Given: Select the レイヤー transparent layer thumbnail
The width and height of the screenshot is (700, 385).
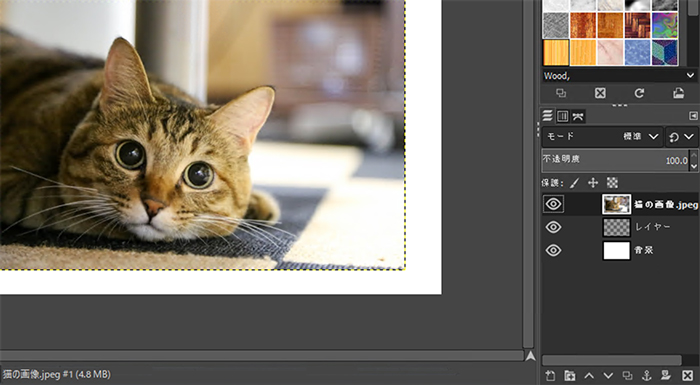Looking at the screenshot, I should 617,227.
